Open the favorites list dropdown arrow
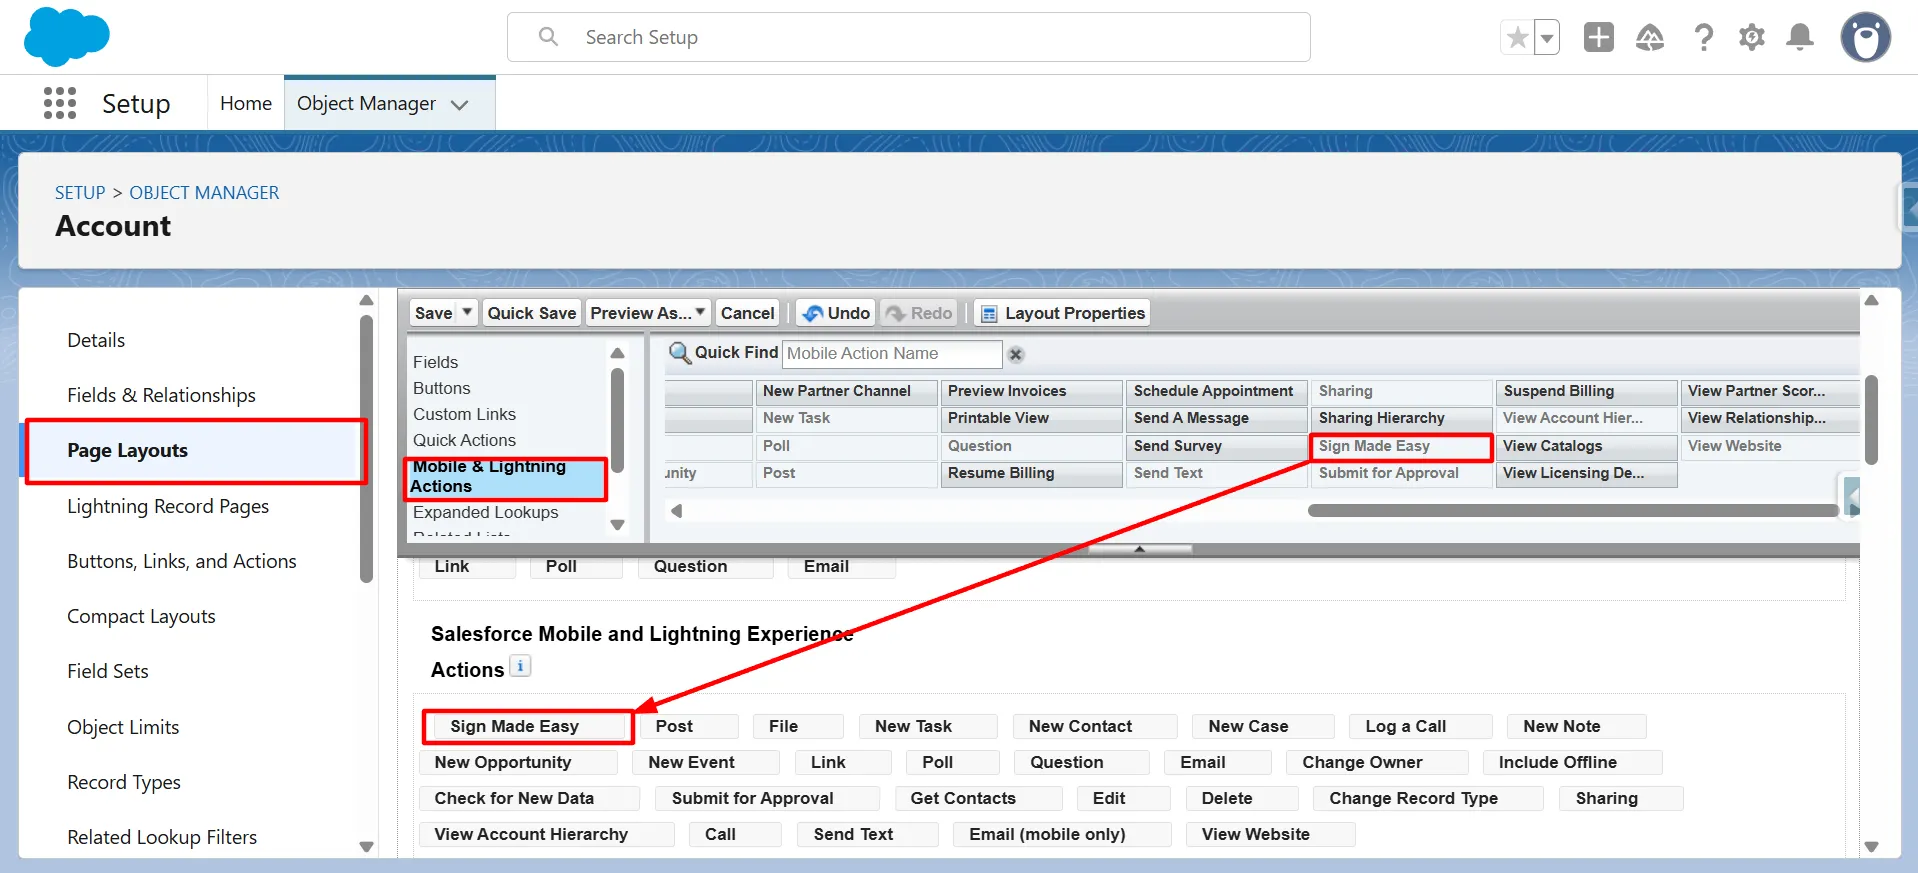The width and height of the screenshot is (1918, 873). [x=1547, y=38]
